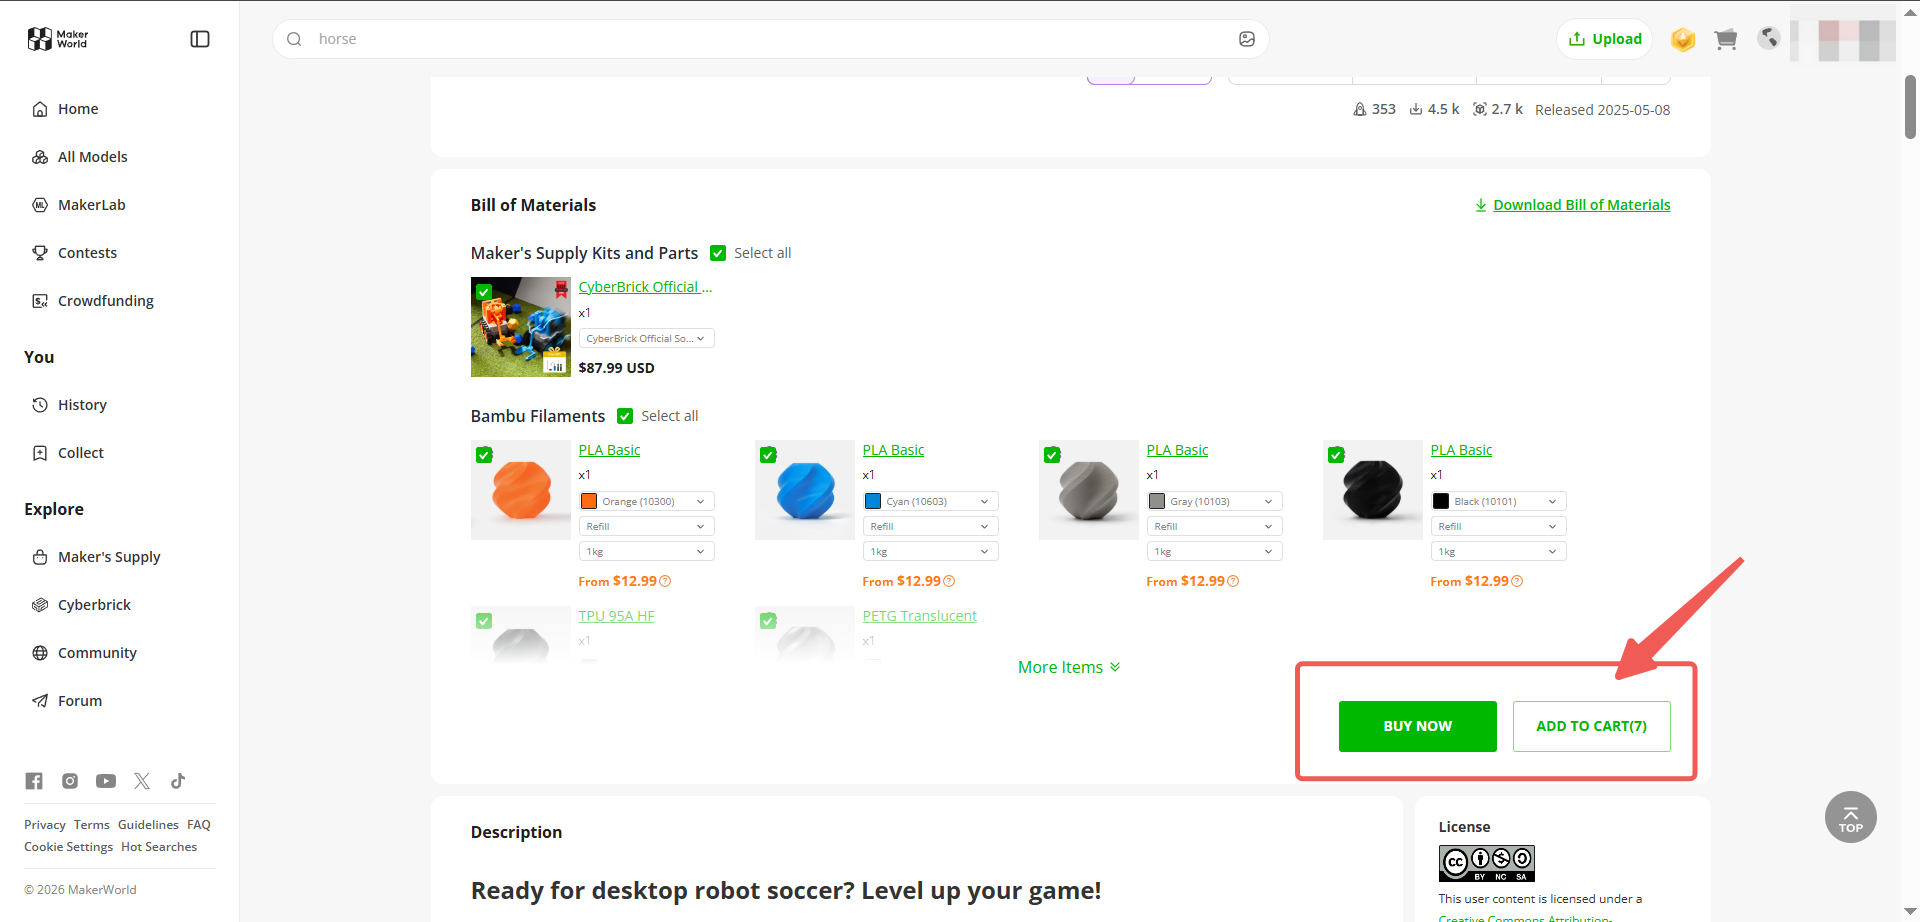
Task: Open the Facebook social link
Action: [34, 781]
